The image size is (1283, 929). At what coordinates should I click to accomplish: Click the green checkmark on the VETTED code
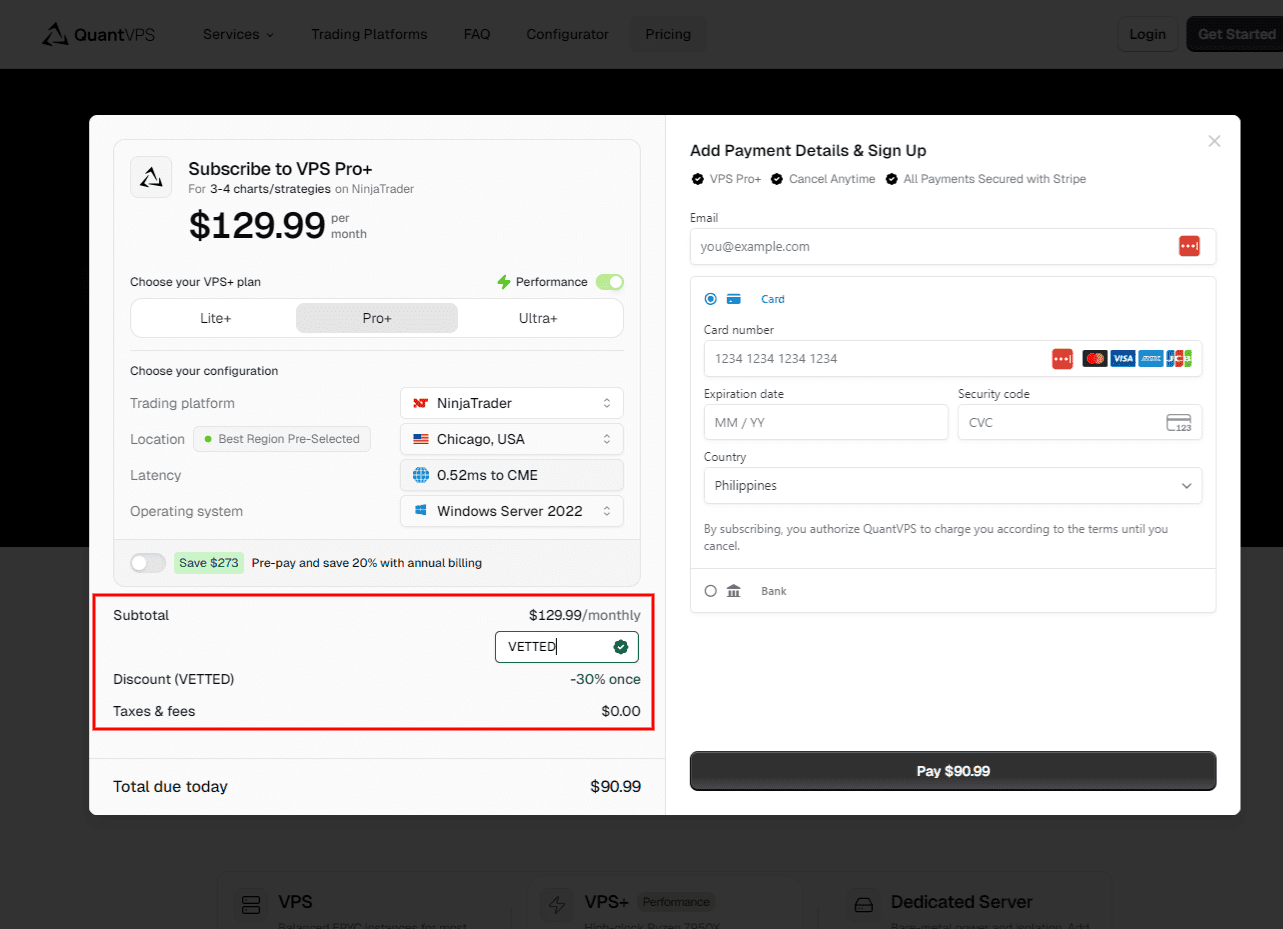(x=621, y=646)
